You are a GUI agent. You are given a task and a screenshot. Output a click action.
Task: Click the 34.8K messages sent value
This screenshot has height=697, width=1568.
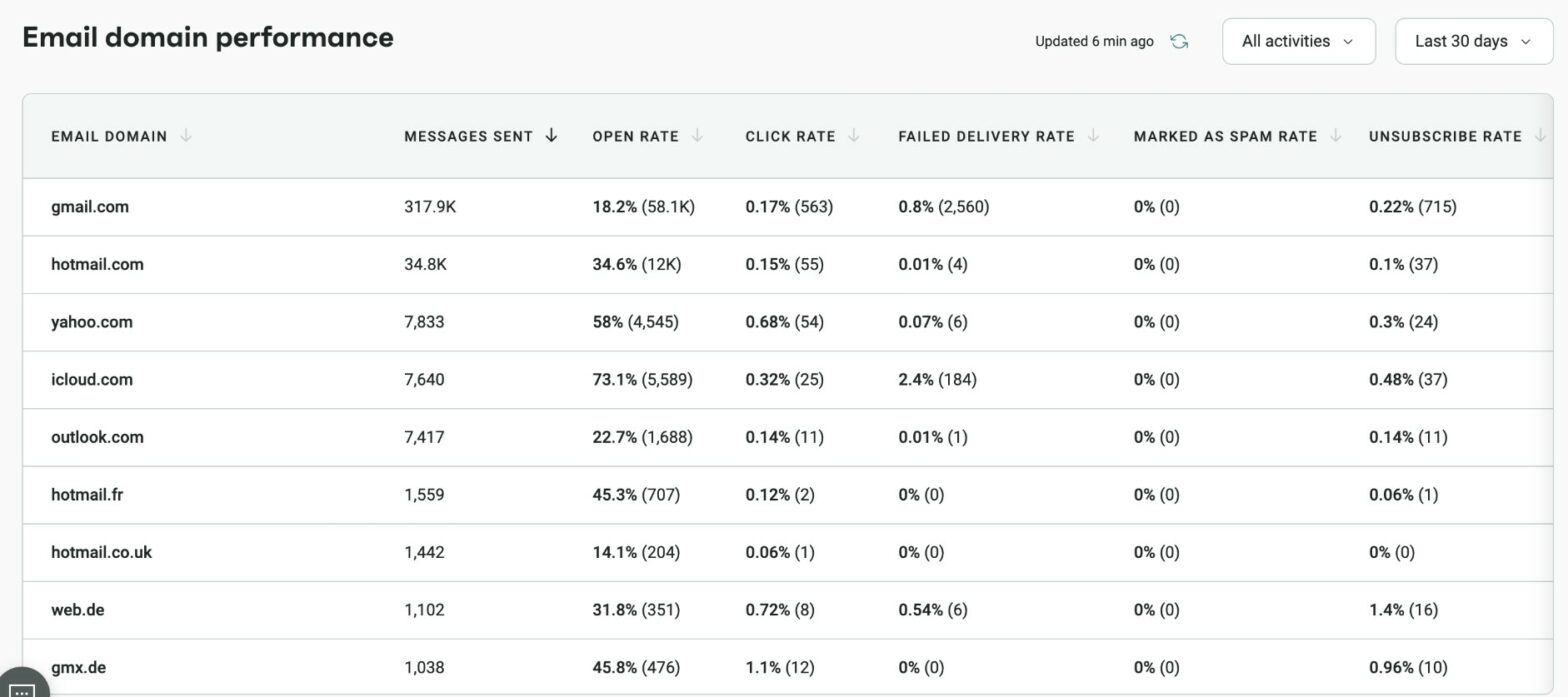click(x=425, y=264)
